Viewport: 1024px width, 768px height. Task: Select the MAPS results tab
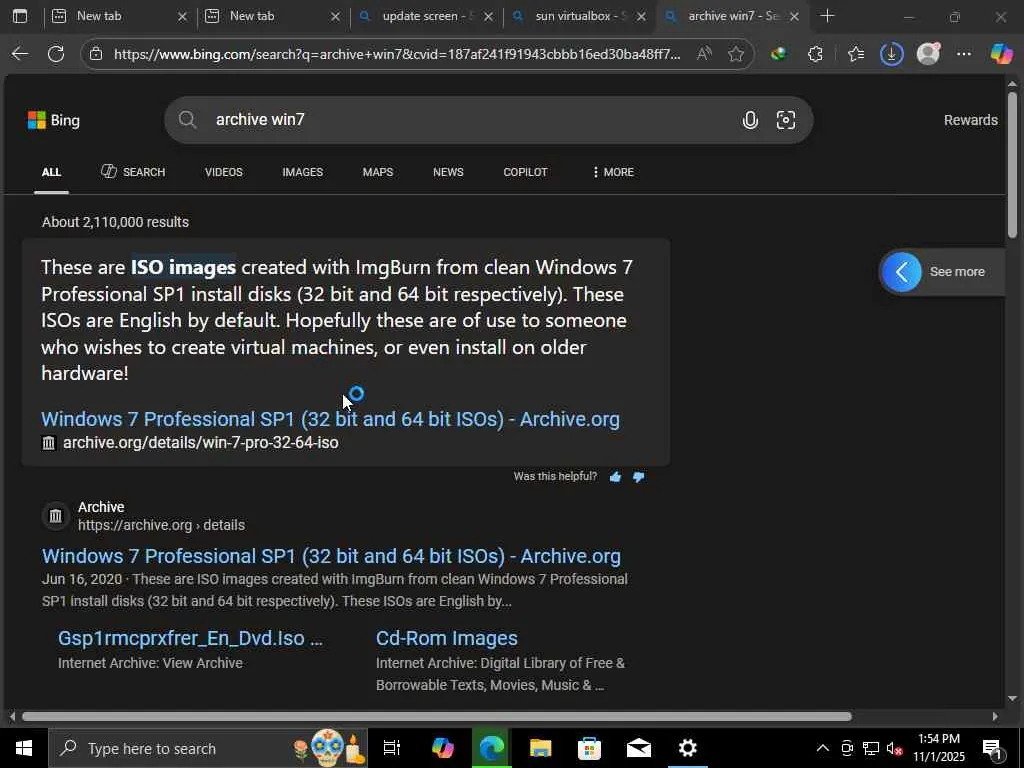[377, 172]
